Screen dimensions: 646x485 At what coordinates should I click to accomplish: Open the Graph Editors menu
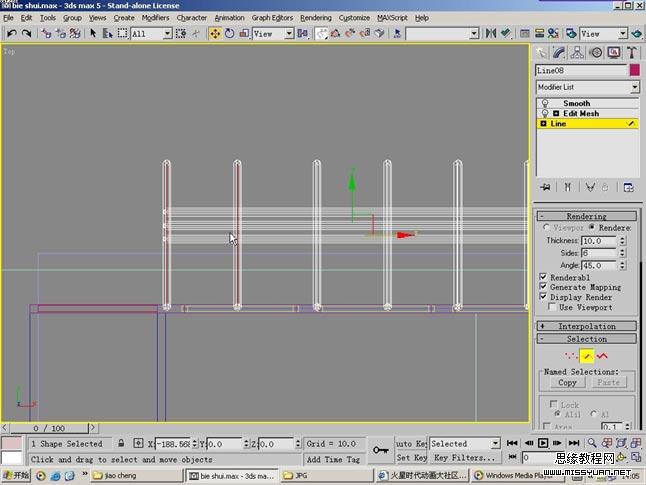coord(272,18)
